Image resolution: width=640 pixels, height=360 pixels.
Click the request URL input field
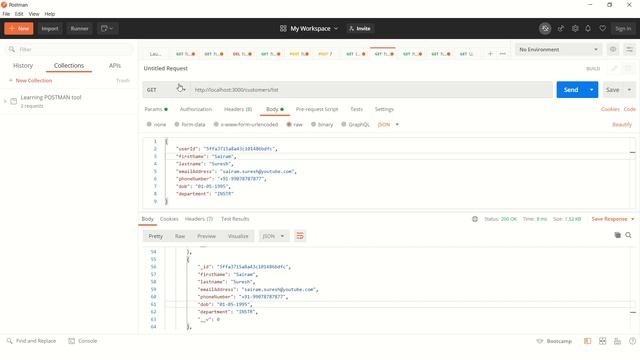coord(371,90)
